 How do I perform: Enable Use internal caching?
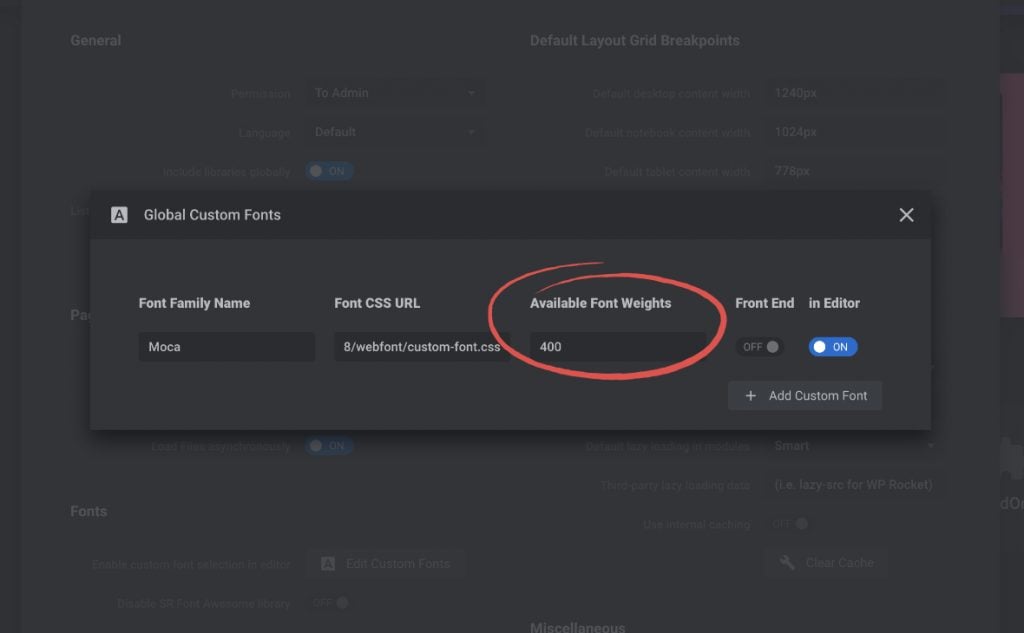click(x=787, y=523)
